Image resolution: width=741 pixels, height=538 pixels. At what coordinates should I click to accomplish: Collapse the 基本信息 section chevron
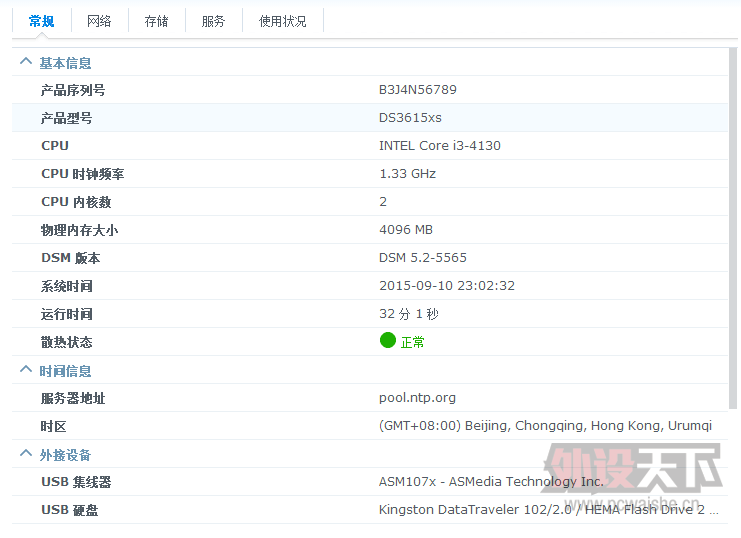point(26,62)
